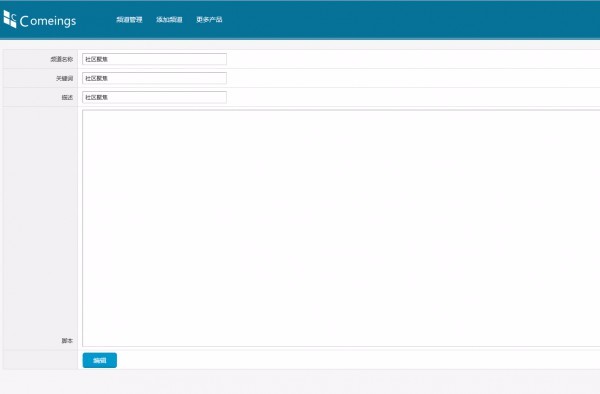This screenshot has width=600, height=394.
Task: Click the 社区聚焦 text in 描述 field
Action: click(96, 98)
